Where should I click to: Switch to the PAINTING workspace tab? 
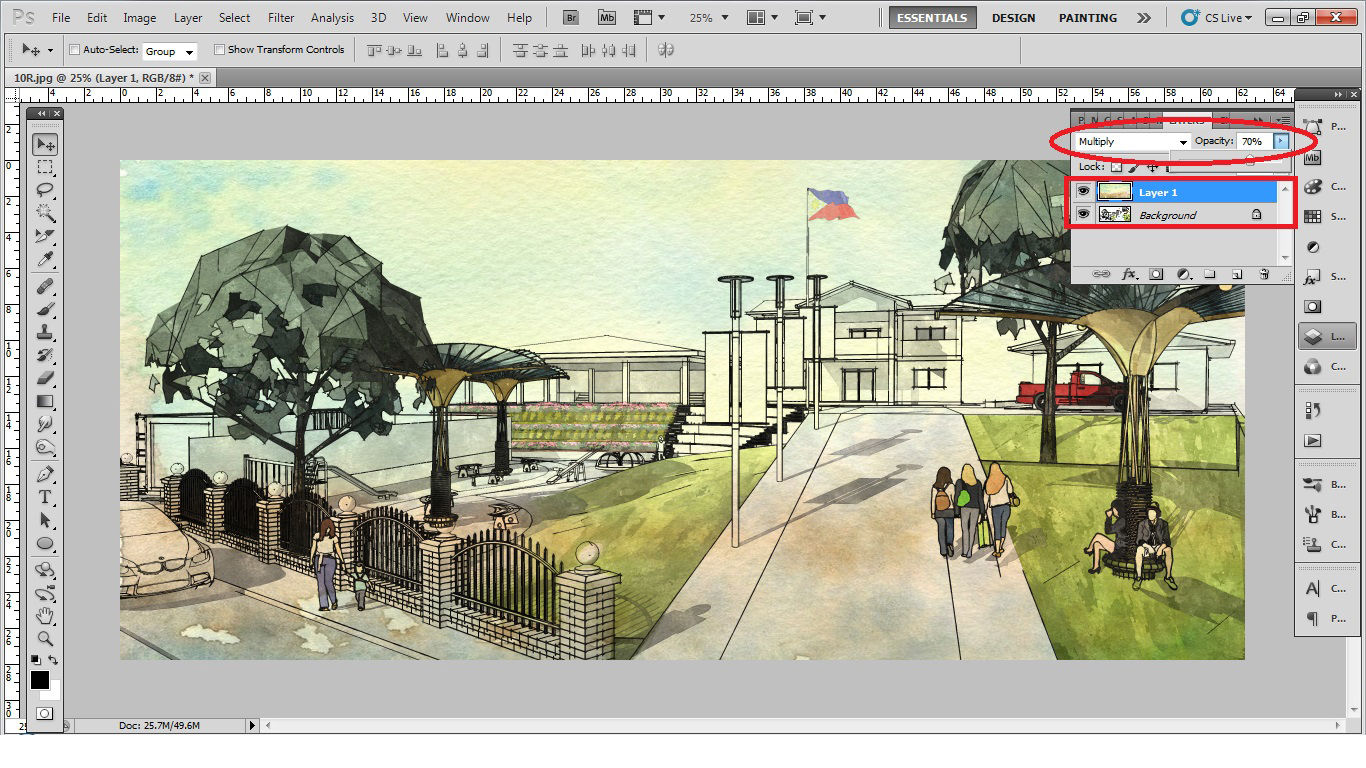click(x=1087, y=17)
